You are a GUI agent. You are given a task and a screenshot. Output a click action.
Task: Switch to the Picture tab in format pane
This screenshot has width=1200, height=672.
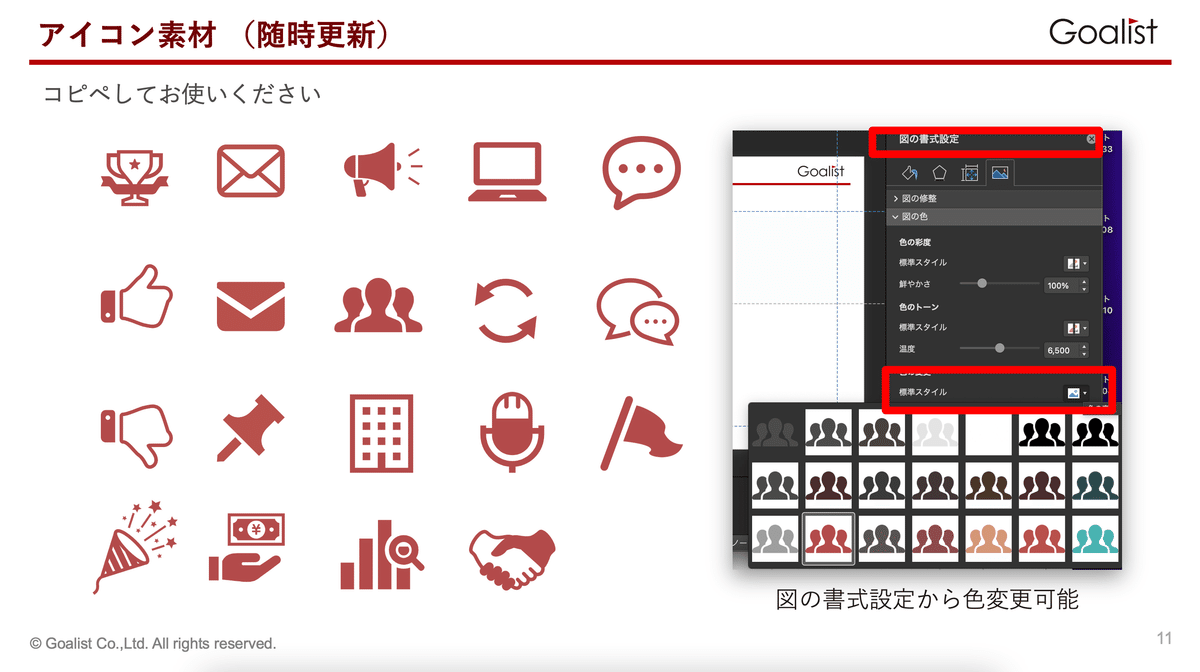tap(999, 172)
